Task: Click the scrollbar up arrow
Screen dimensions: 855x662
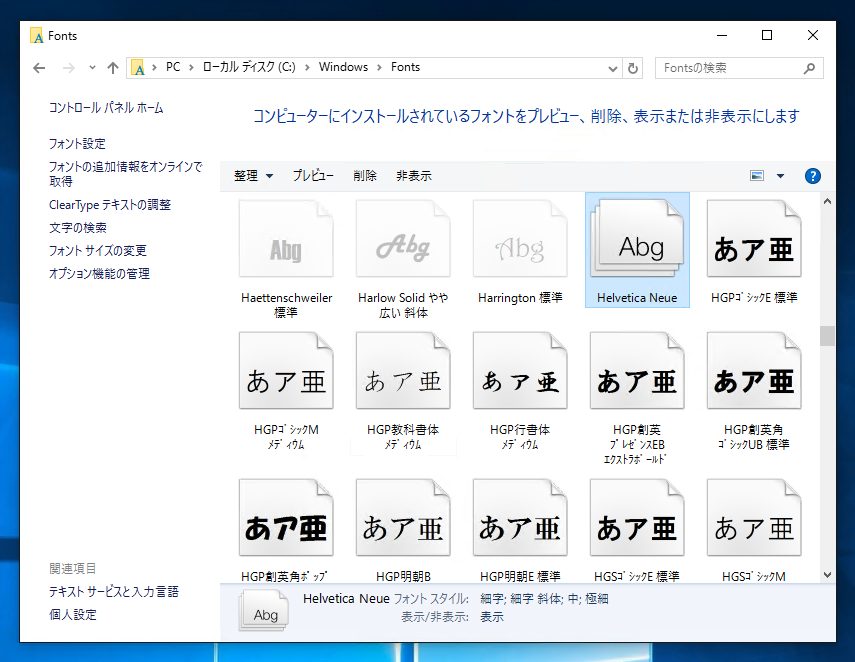Action: (827, 201)
